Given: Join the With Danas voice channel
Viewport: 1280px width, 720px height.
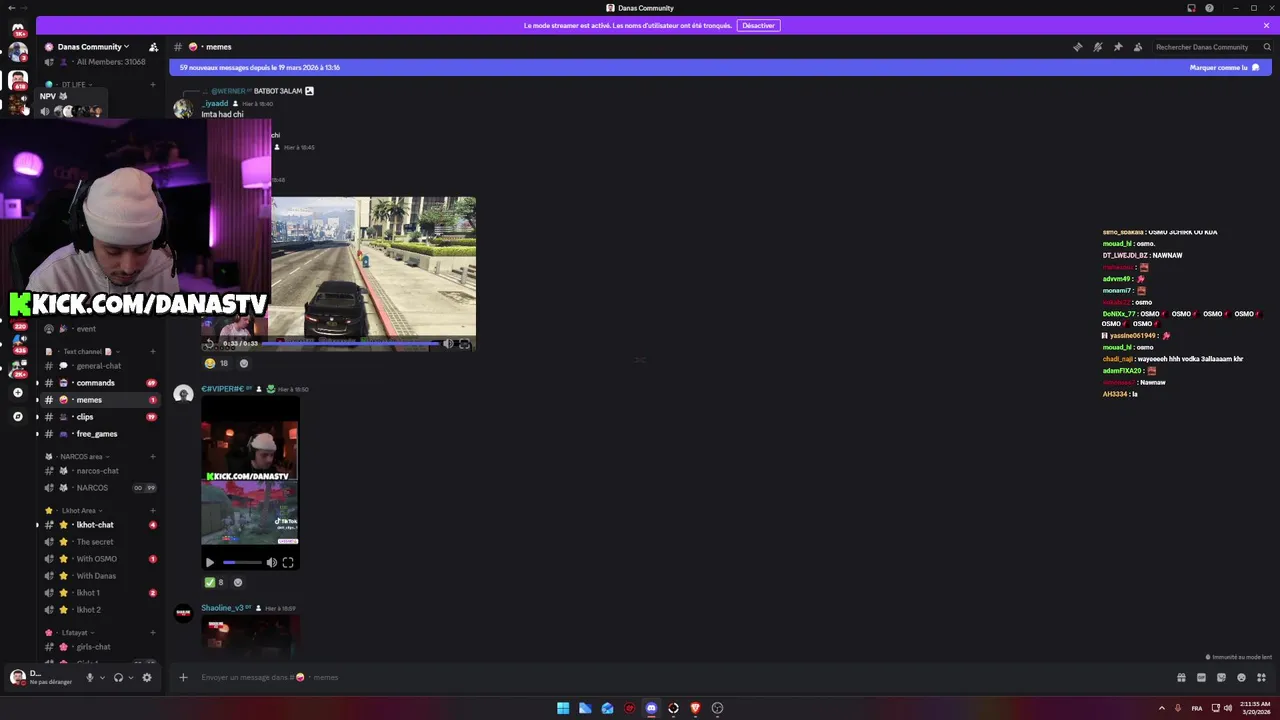Looking at the screenshot, I should 98,576.
